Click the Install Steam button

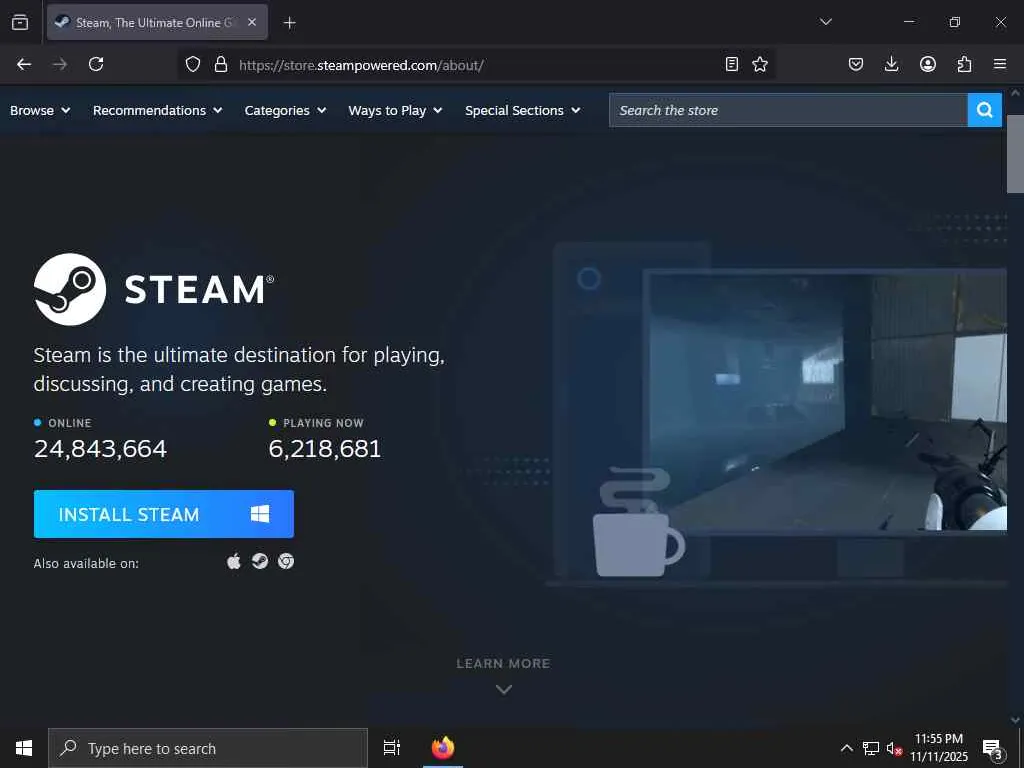pyautogui.click(x=164, y=514)
